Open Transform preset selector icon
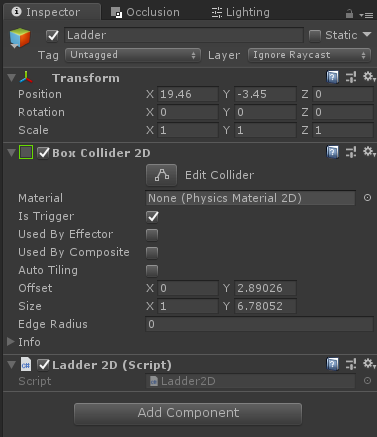The image size is (377, 437). (351, 77)
